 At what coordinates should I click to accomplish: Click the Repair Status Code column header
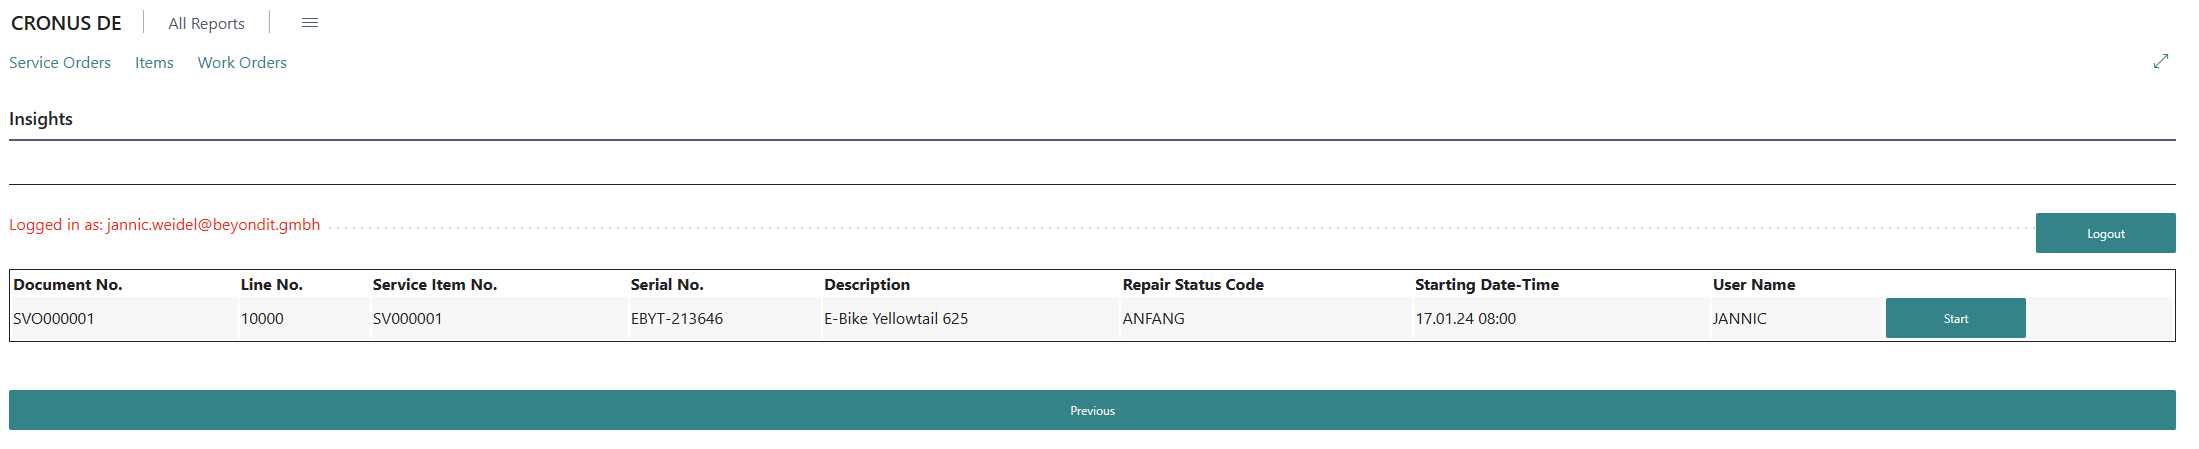pyautogui.click(x=1193, y=285)
